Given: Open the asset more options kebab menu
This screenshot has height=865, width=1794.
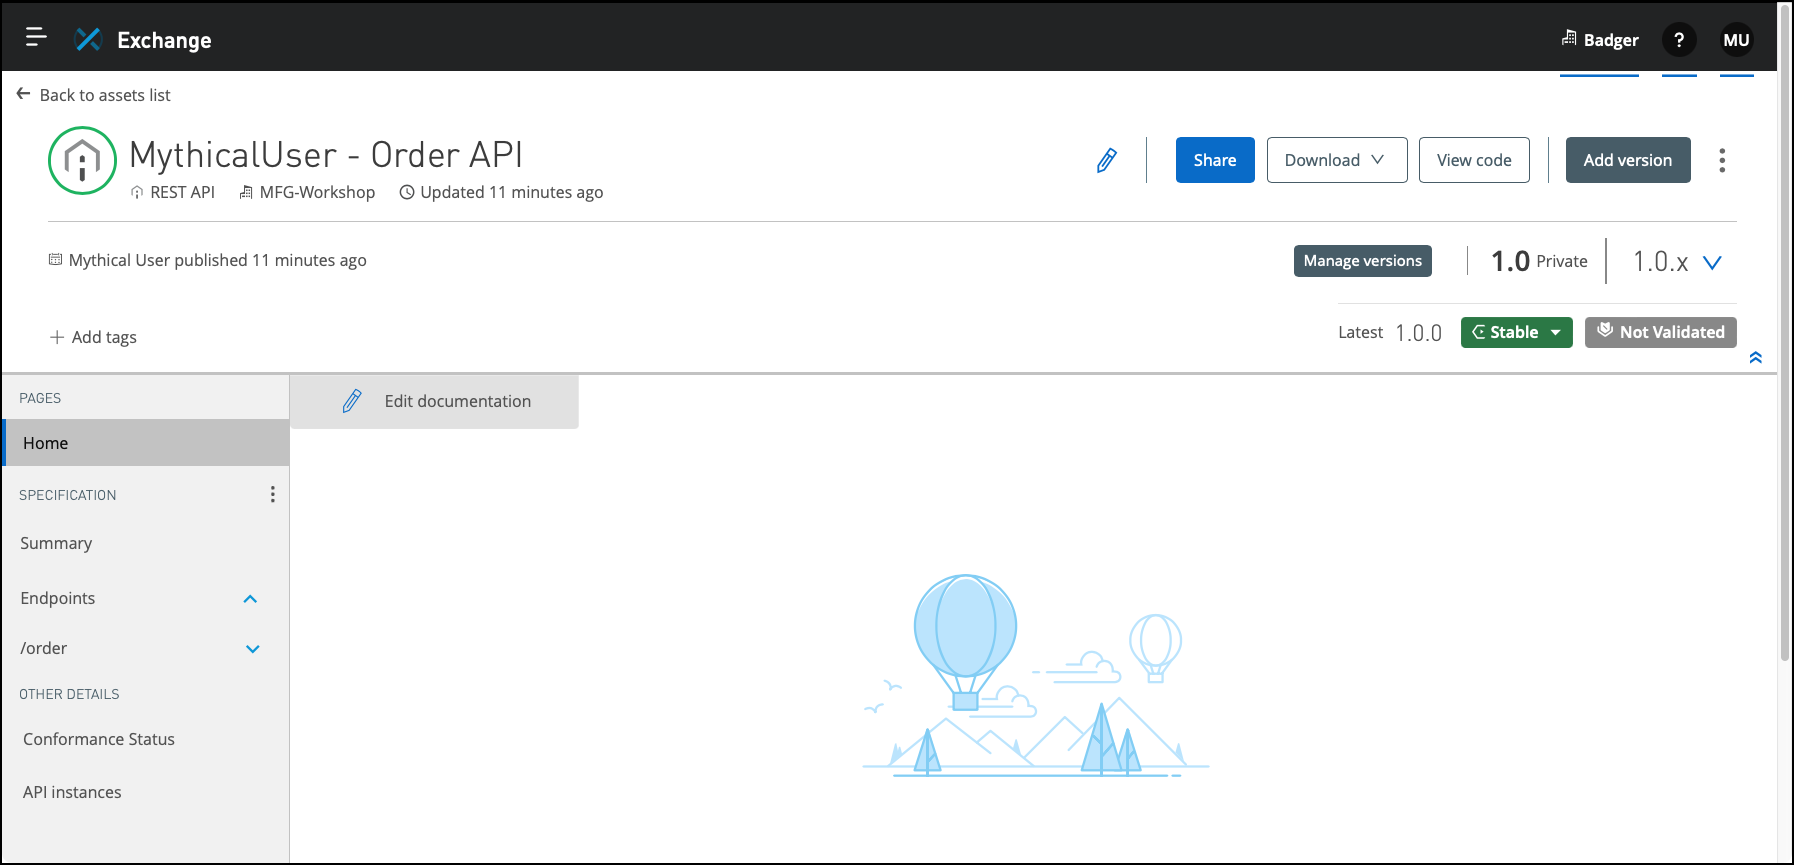Looking at the screenshot, I should click(1722, 160).
